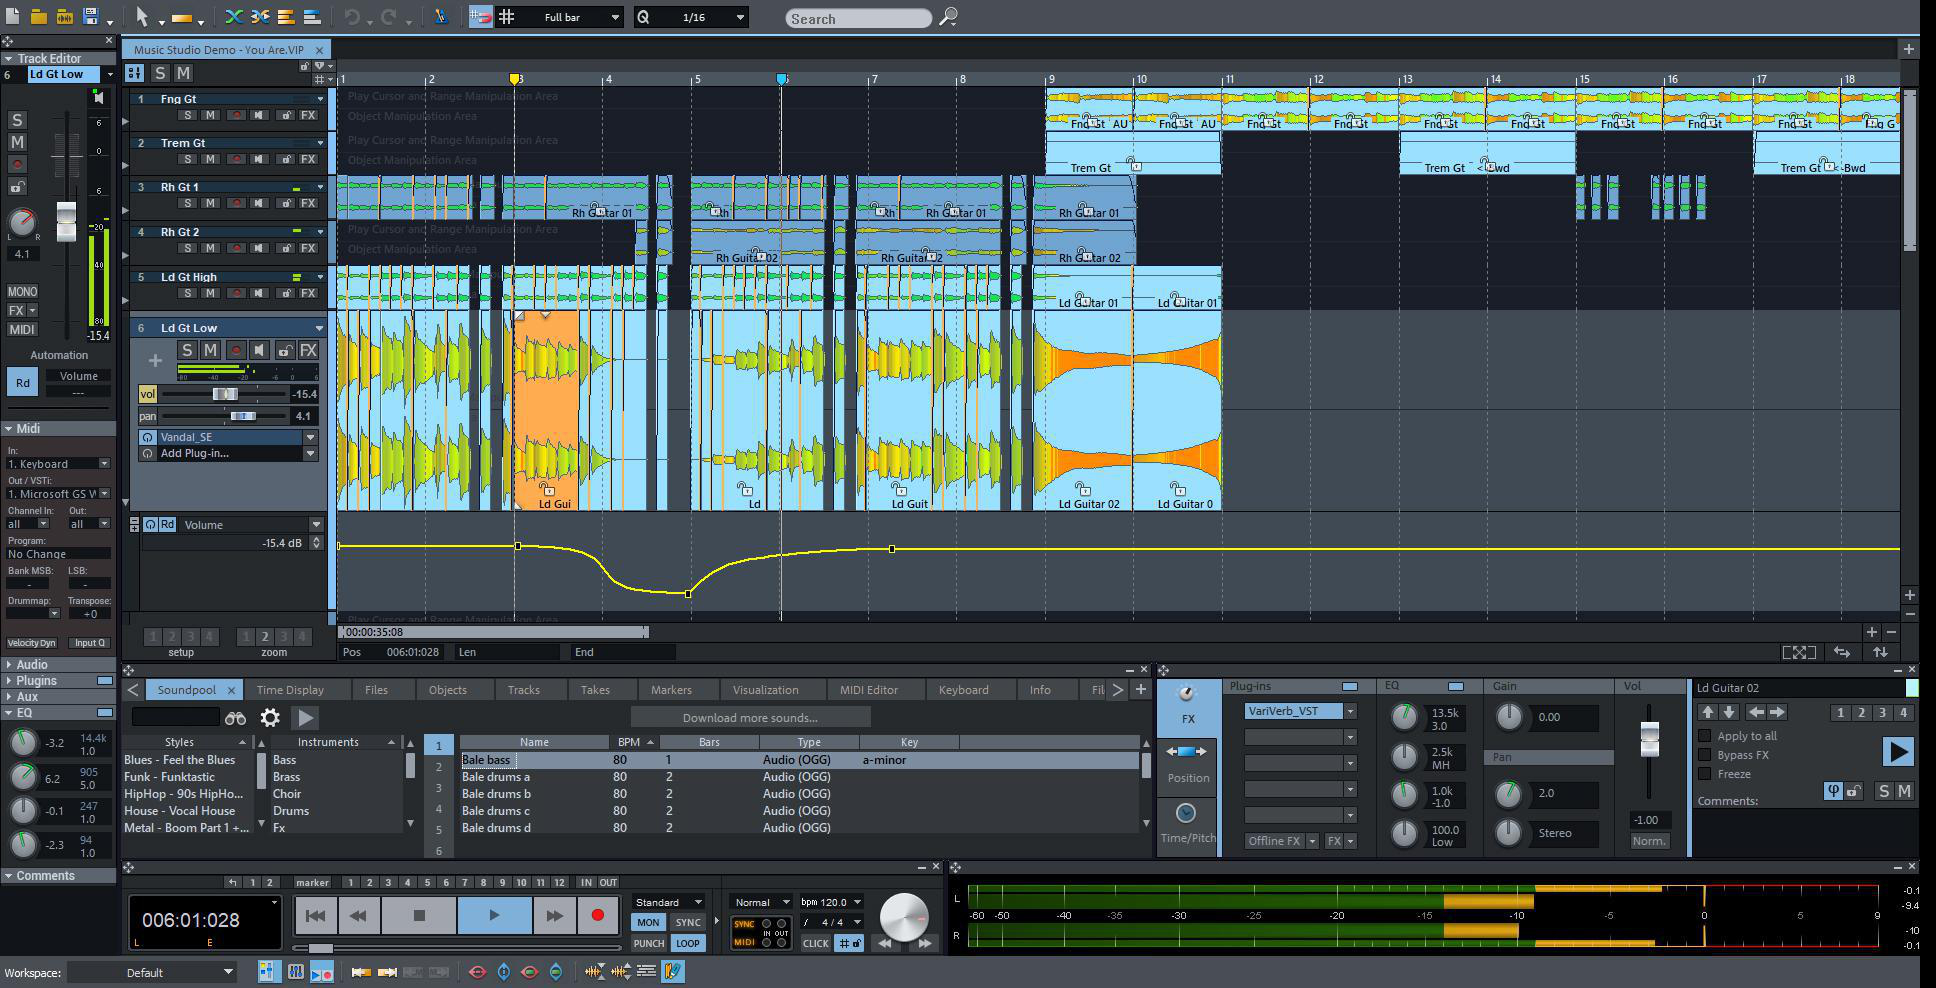
Task: Collapse the Midi section
Action: click(8, 428)
